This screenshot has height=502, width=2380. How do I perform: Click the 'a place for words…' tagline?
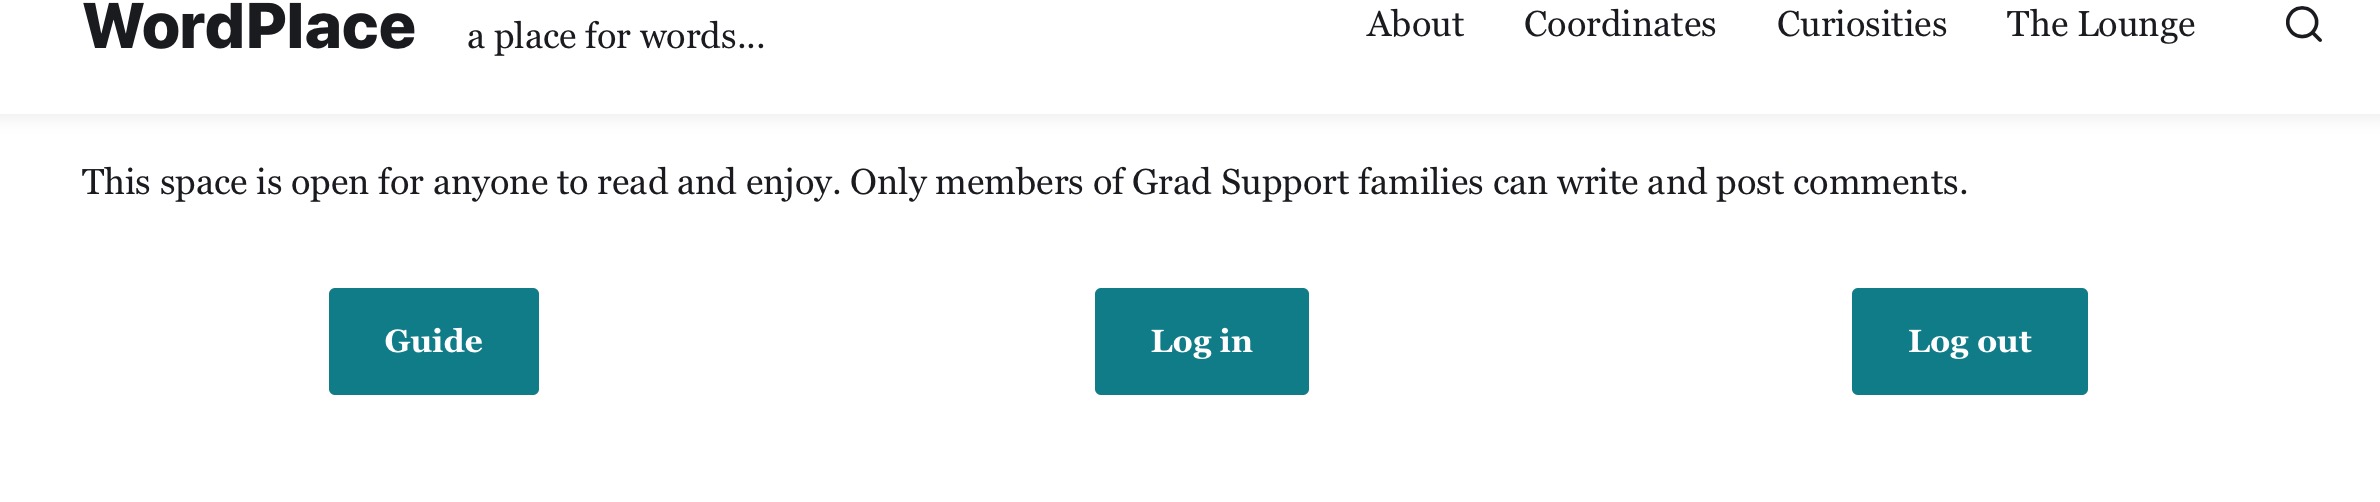(615, 36)
